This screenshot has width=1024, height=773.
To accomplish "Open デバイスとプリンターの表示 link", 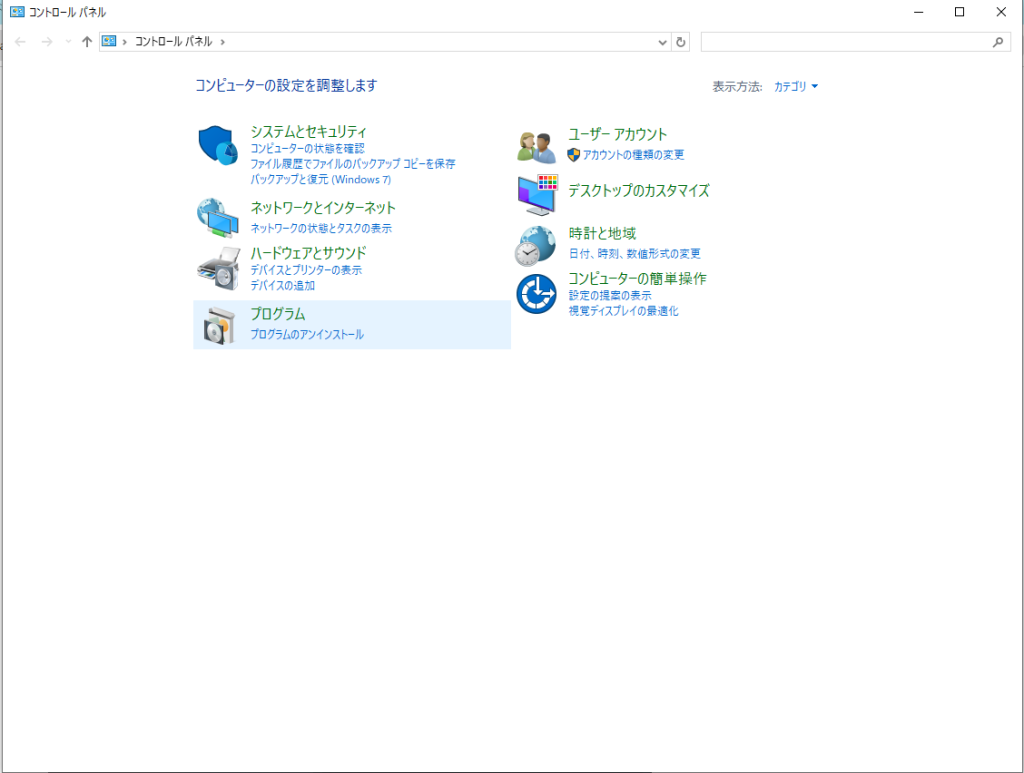I will point(306,270).
